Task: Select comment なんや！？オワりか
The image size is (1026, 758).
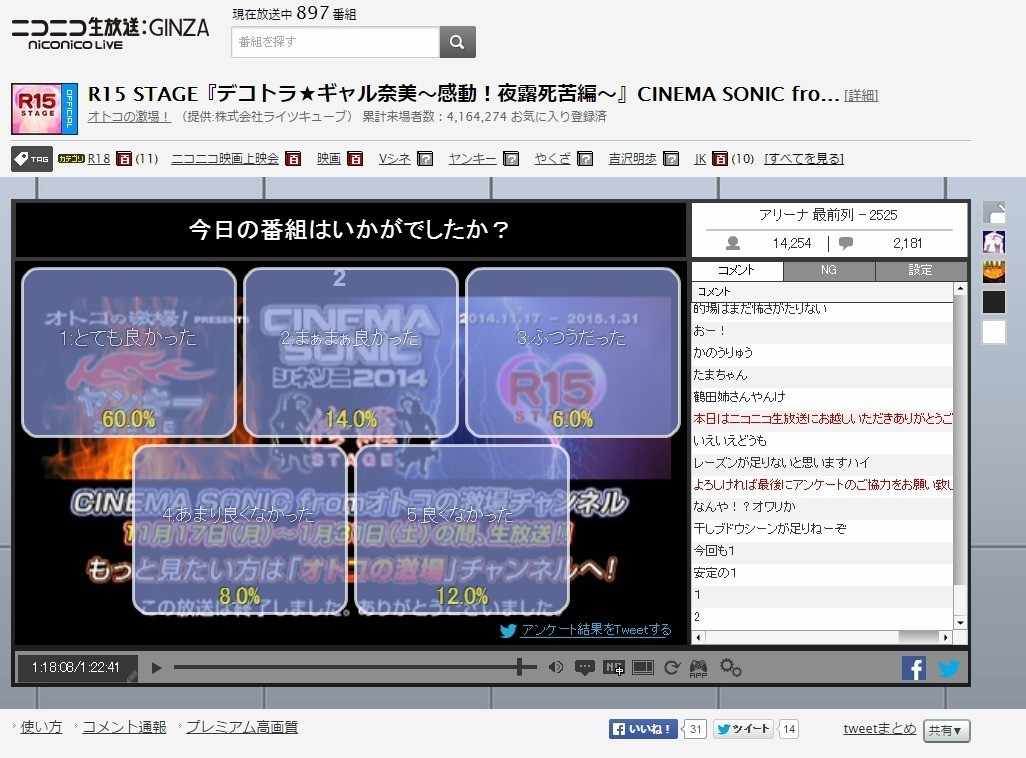Action: pyautogui.click(x=823, y=507)
